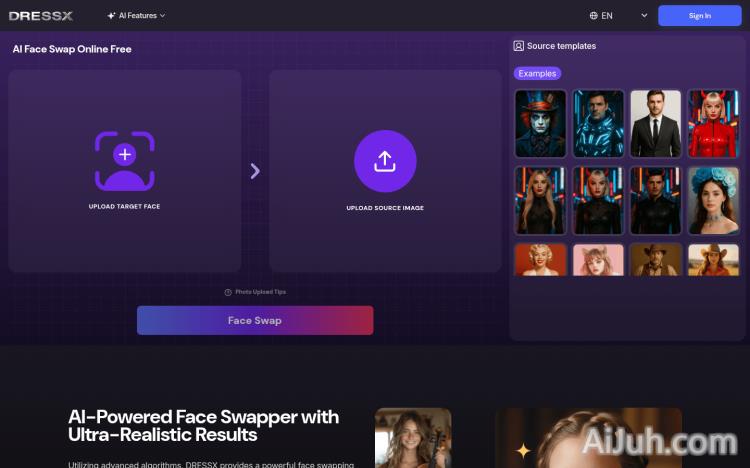Choose the black suit businessman template

pyautogui.click(x=656, y=123)
